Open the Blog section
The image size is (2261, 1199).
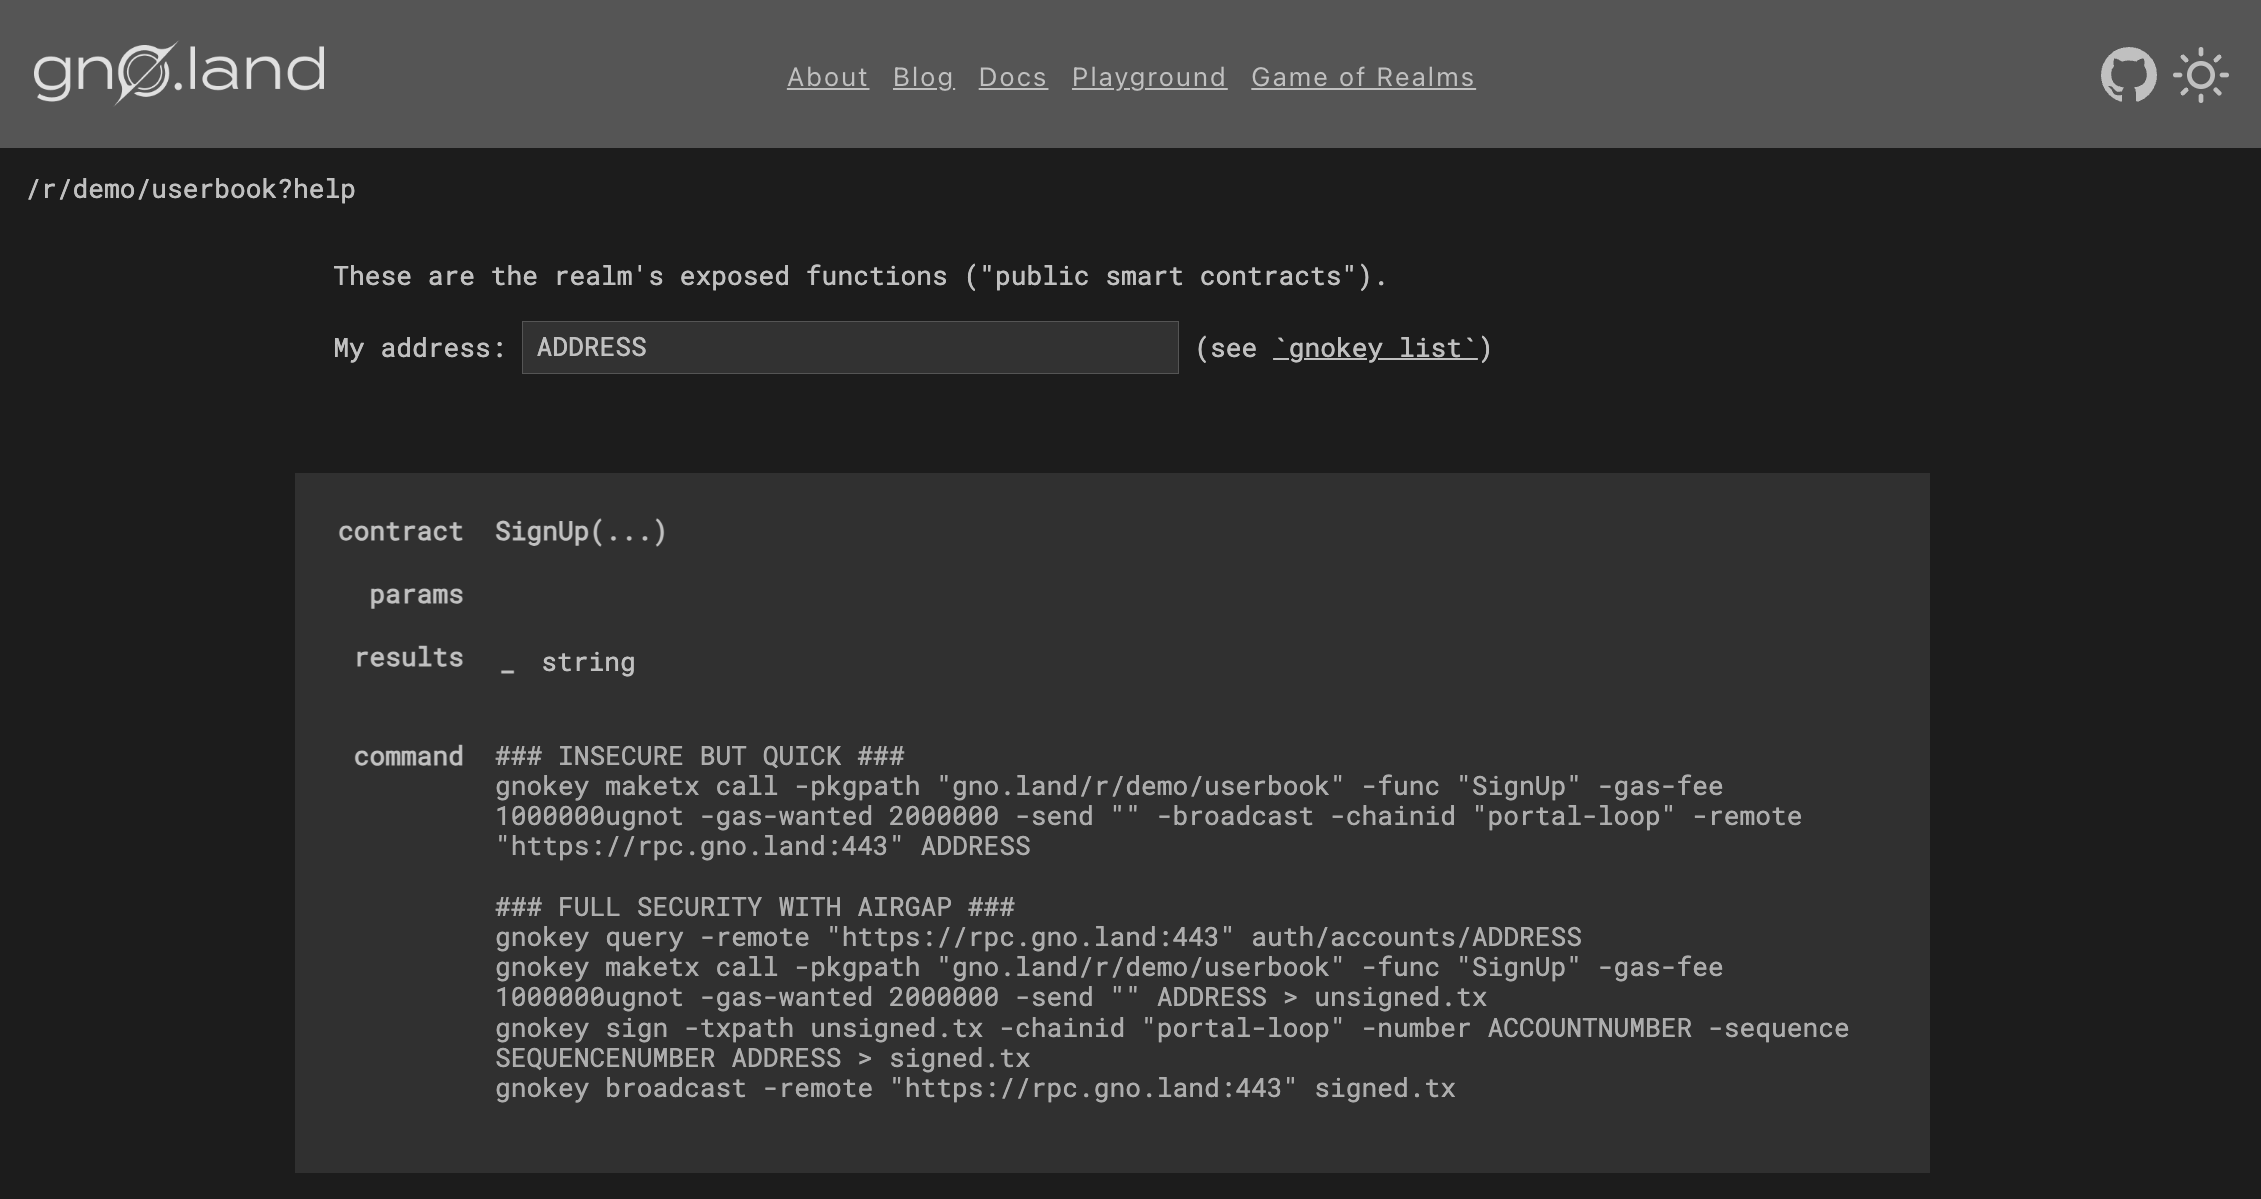pos(923,77)
